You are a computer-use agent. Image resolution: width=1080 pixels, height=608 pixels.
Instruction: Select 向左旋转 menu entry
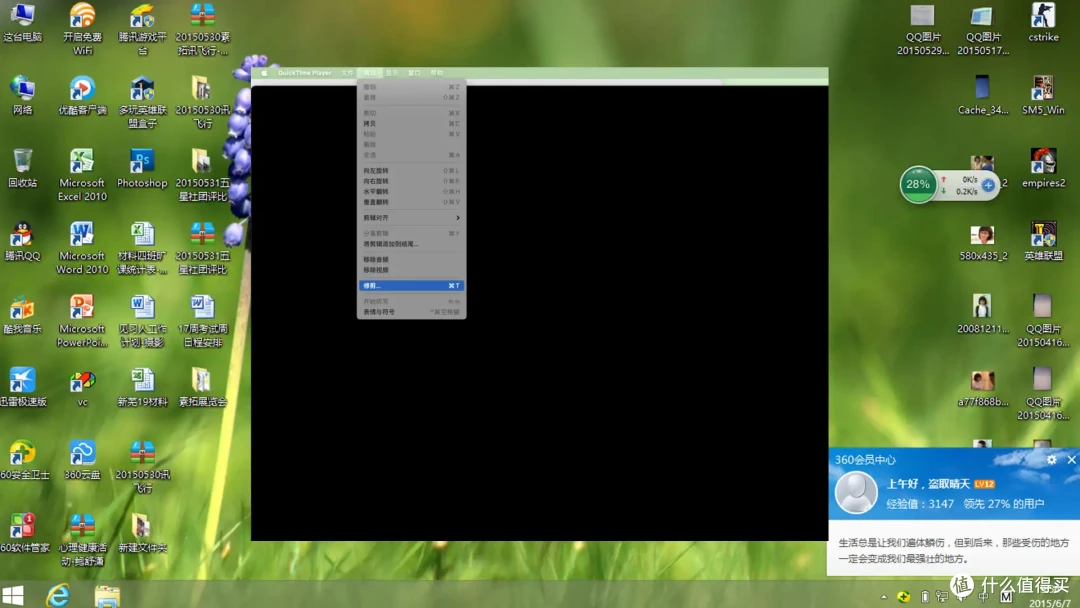[x=411, y=171]
